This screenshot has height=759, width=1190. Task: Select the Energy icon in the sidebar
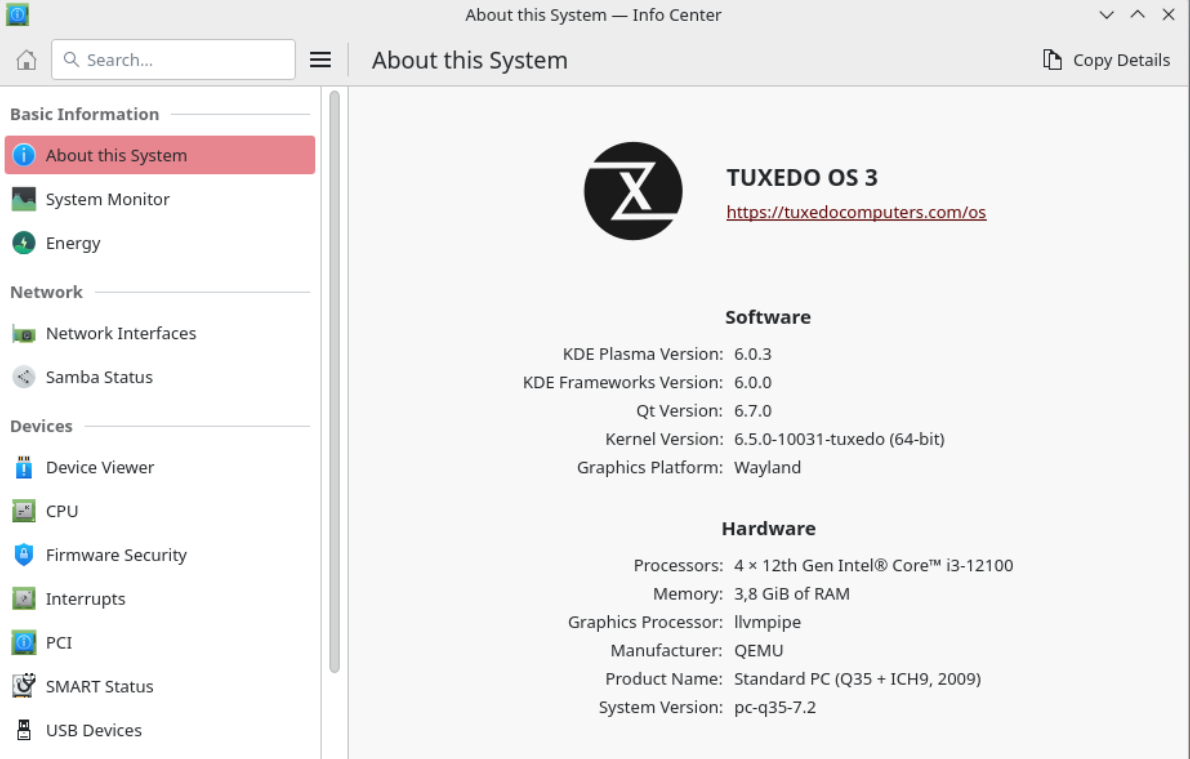click(24, 243)
